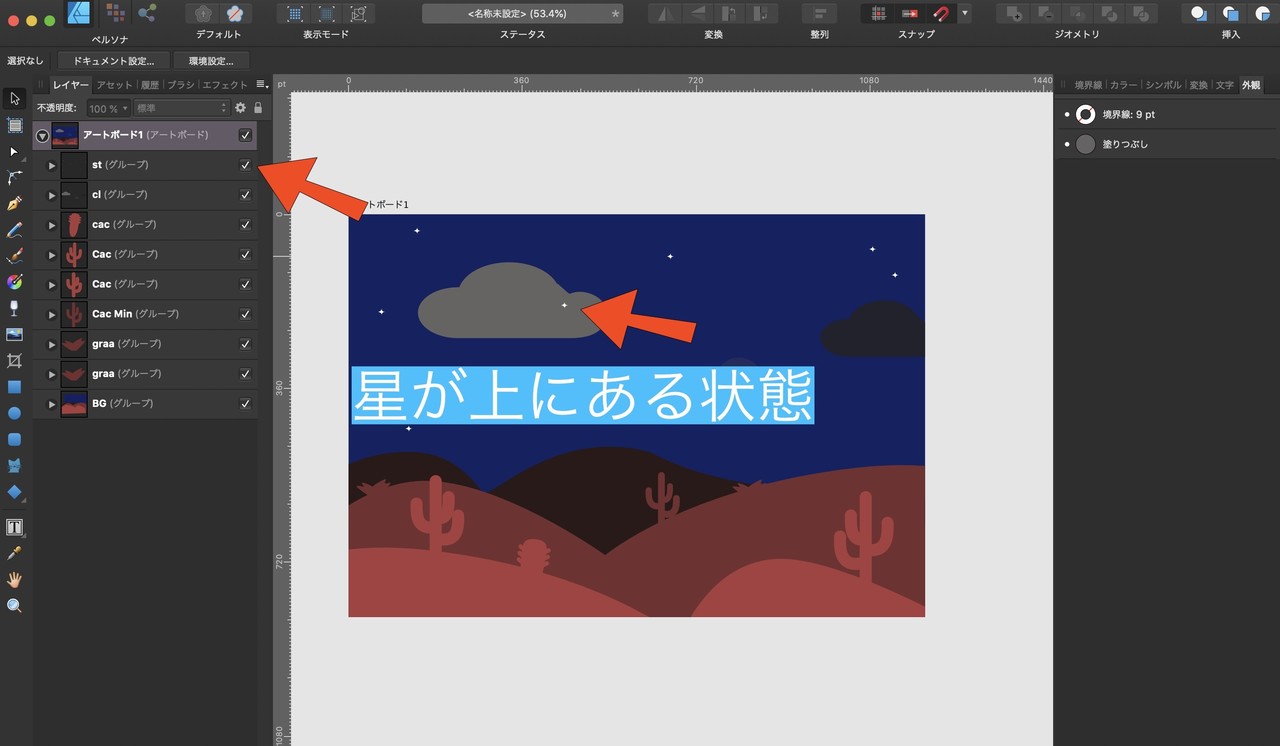
Task: Select the View hand tool
Action: click(x=14, y=580)
